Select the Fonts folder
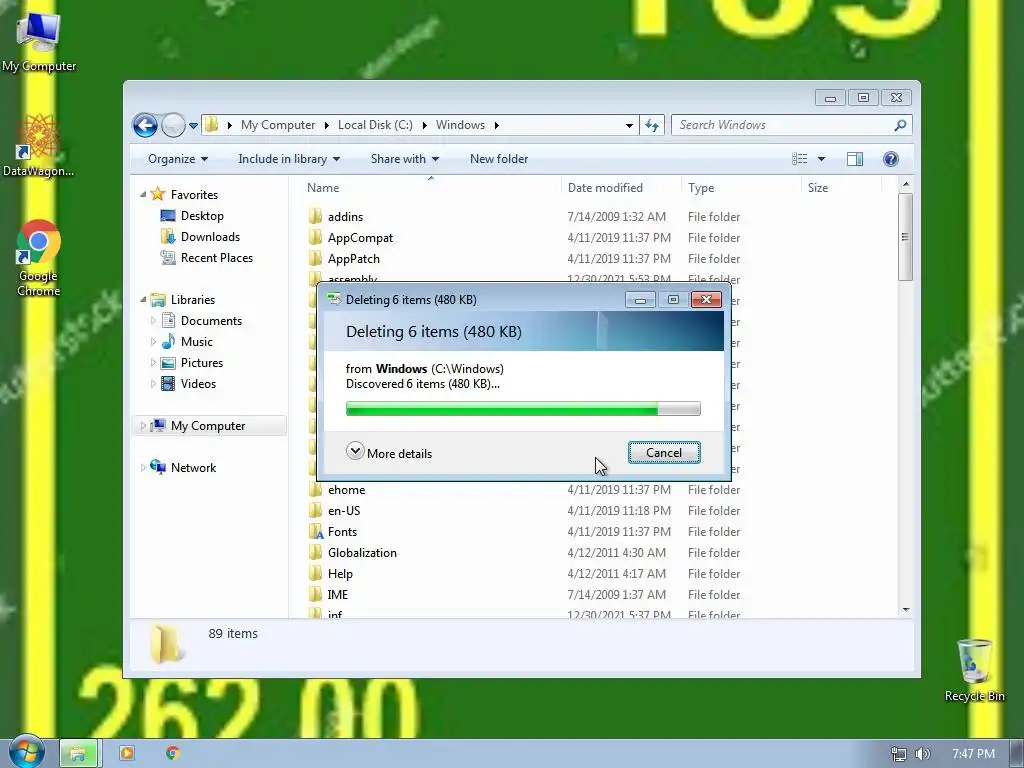The height and width of the screenshot is (768, 1024). click(342, 532)
